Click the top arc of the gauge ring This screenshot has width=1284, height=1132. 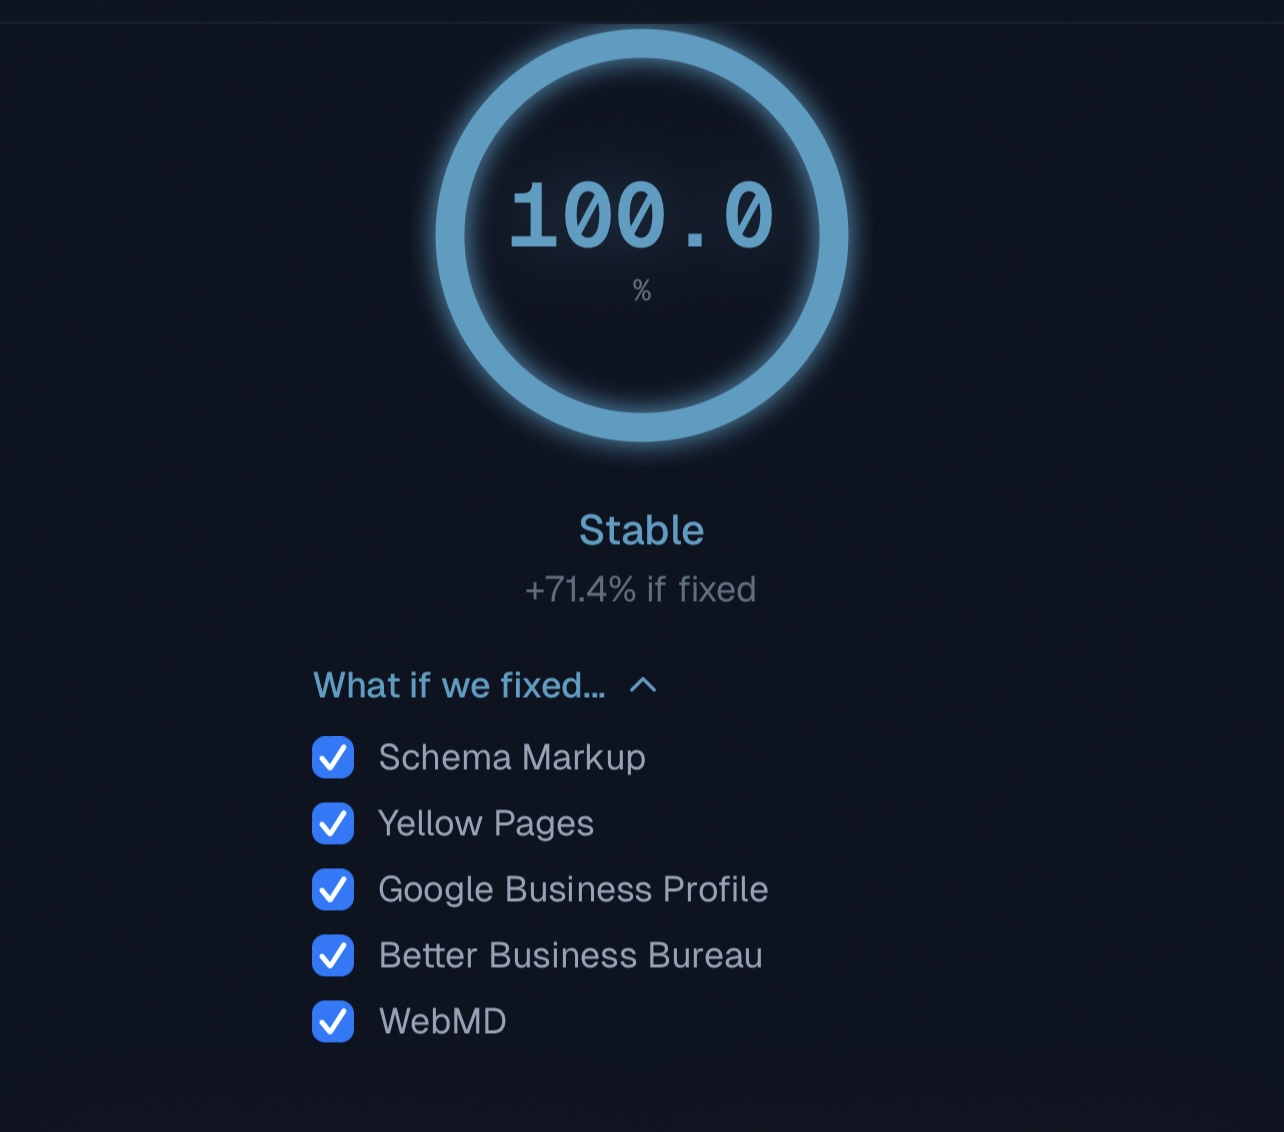[642, 44]
